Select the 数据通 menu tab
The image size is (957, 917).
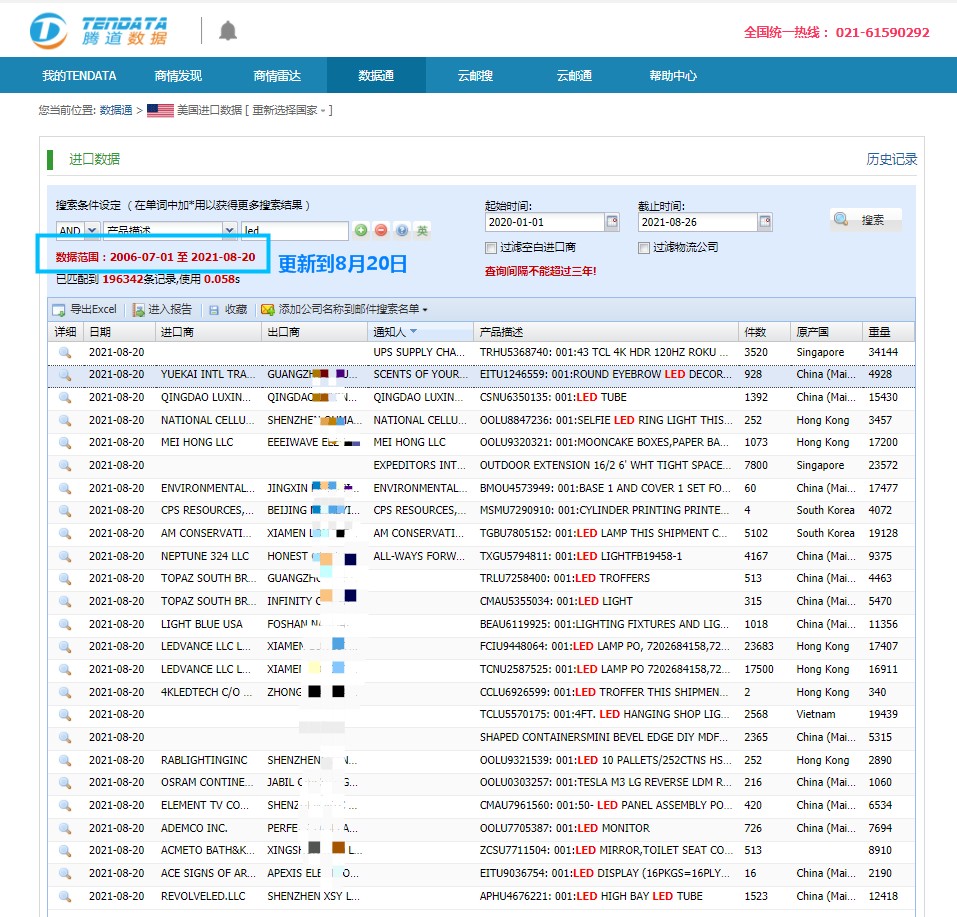click(x=376, y=76)
